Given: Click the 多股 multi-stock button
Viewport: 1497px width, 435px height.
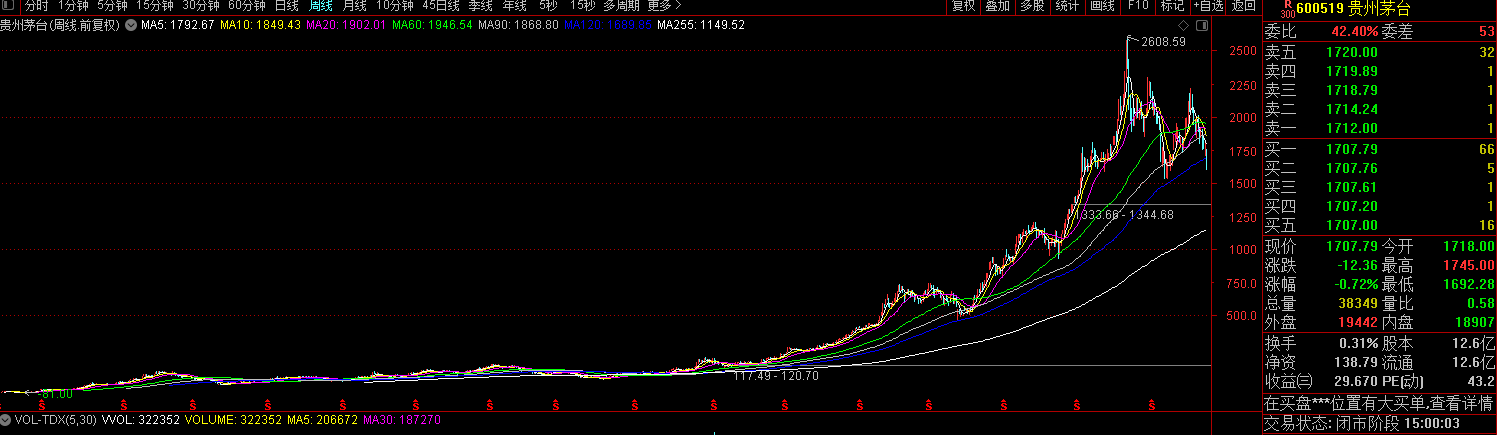Looking at the screenshot, I should (1031, 6).
